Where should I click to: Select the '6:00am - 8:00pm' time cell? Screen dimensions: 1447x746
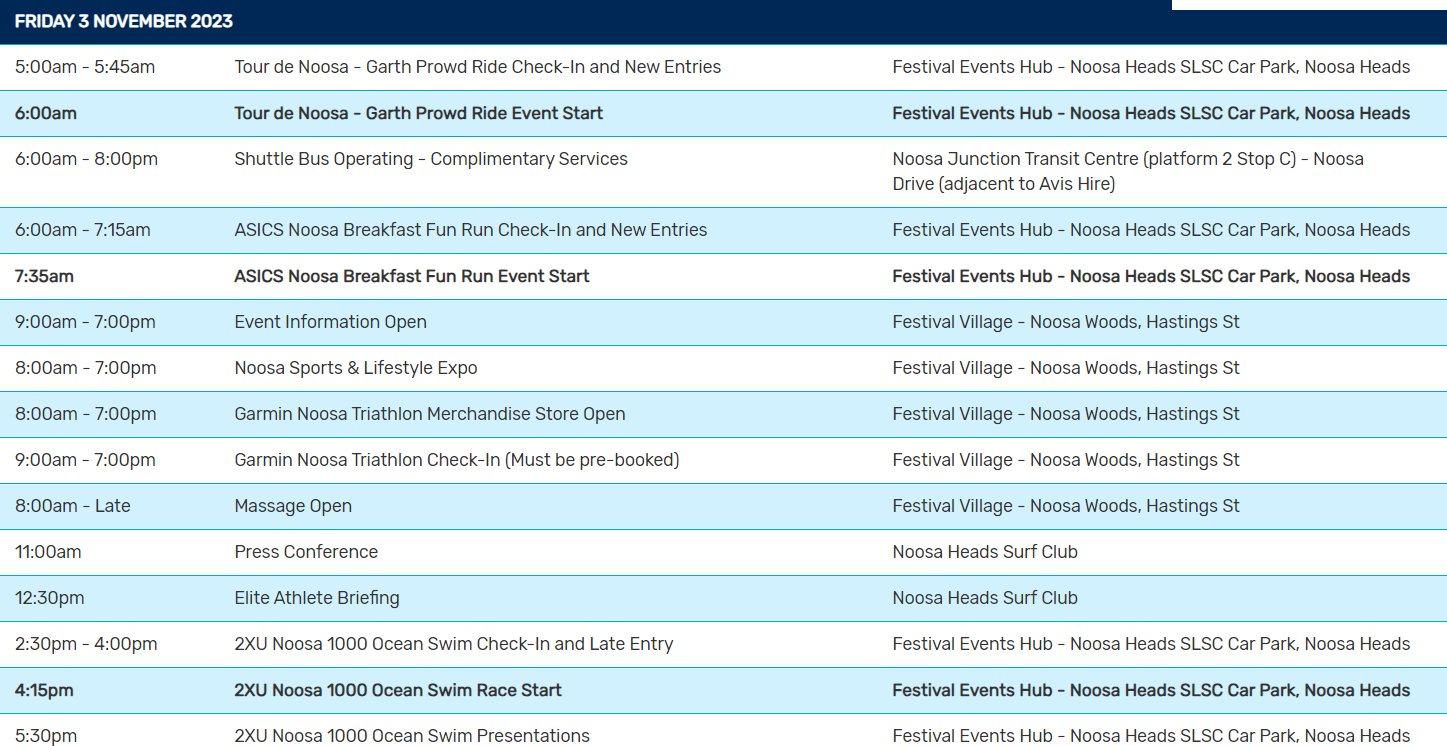pyautogui.click(x=86, y=159)
